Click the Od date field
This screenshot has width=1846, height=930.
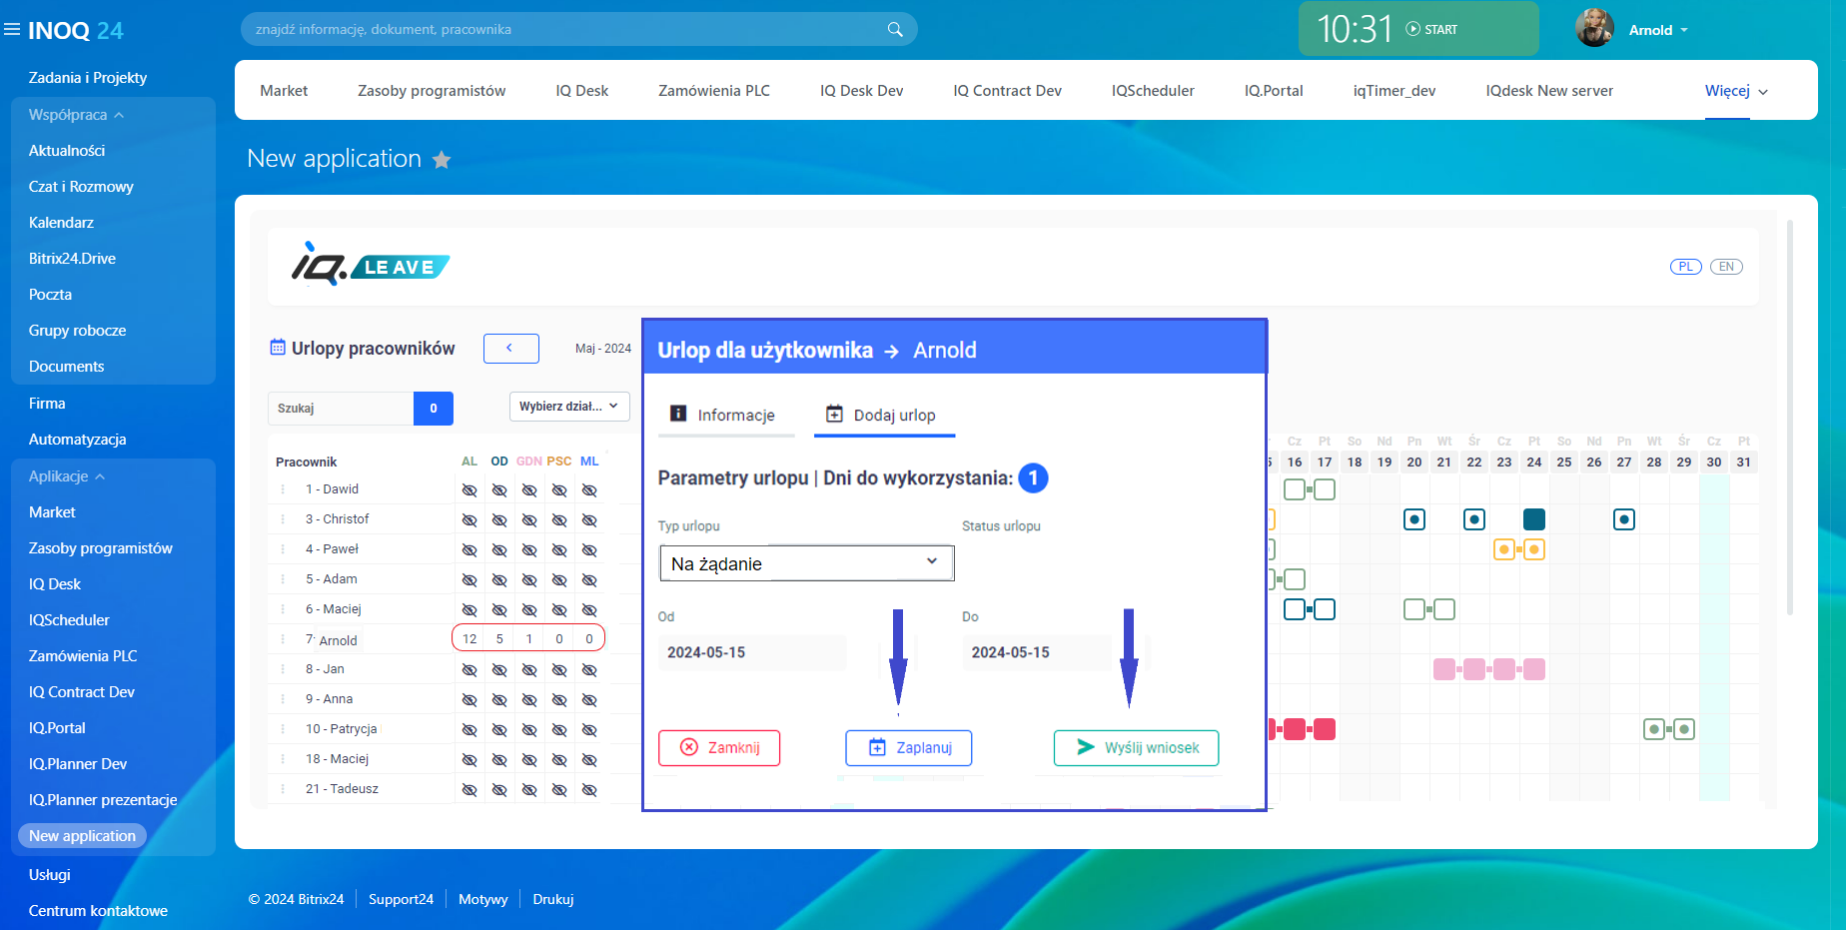750,652
